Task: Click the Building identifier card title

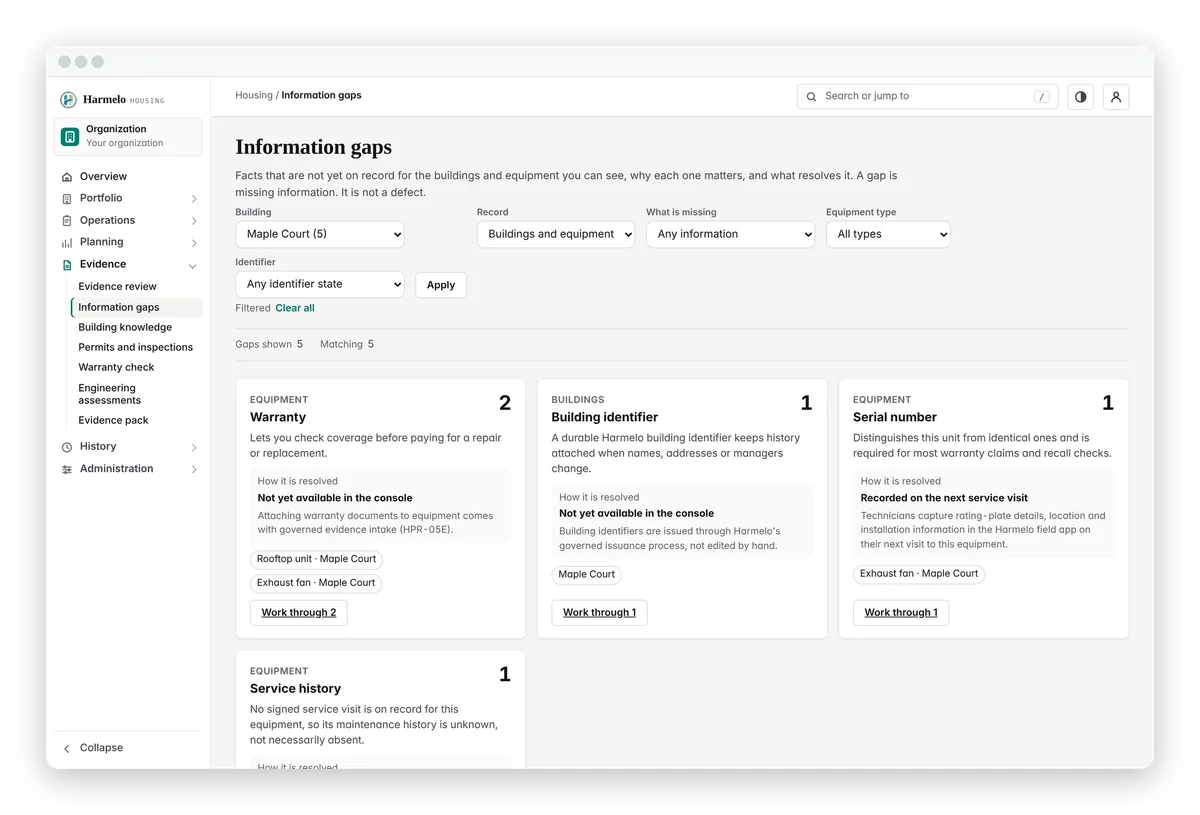Action: point(605,417)
